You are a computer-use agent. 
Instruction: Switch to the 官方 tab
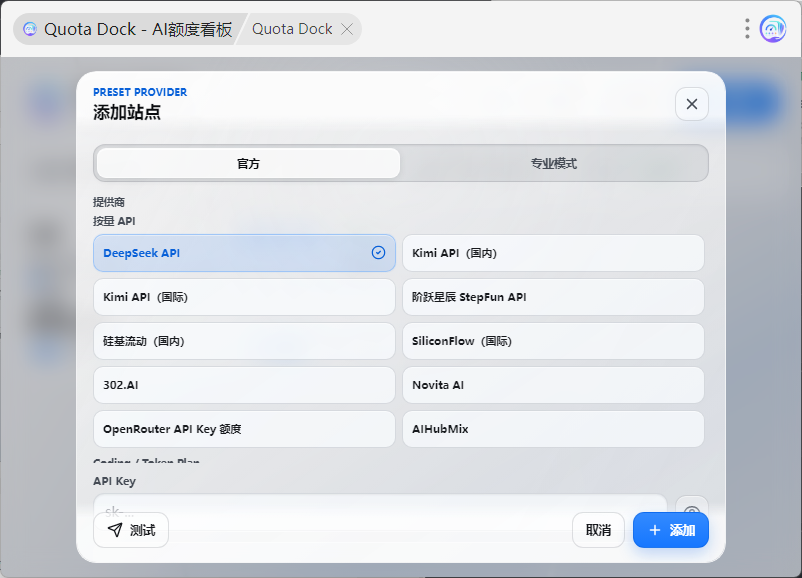[248, 163]
